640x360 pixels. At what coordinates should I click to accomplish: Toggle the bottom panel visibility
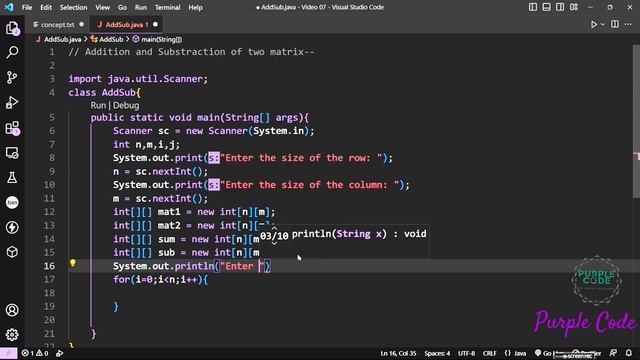tap(547, 7)
